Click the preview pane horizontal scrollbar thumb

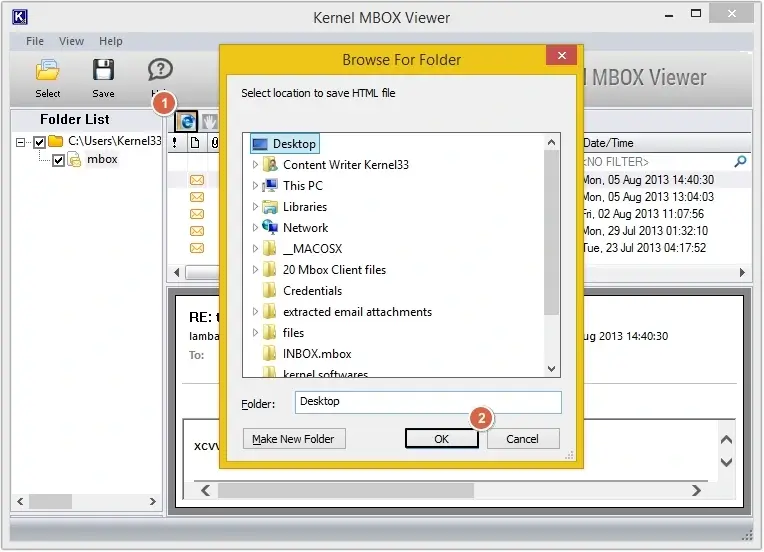click(346, 491)
